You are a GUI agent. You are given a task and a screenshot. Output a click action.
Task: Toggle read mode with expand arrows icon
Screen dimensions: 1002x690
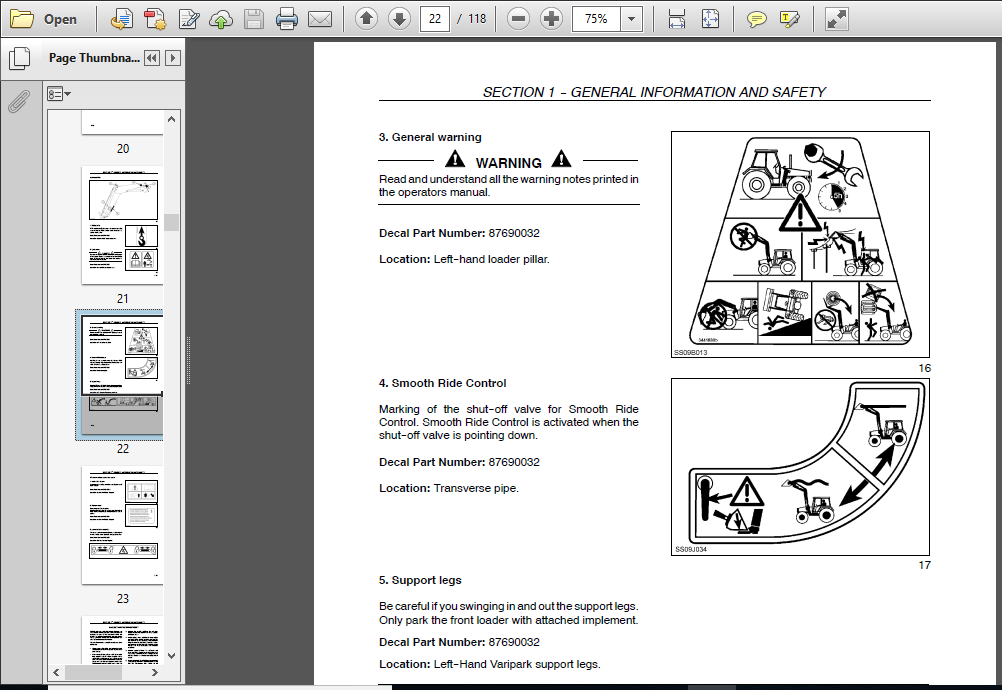click(836, 19)
